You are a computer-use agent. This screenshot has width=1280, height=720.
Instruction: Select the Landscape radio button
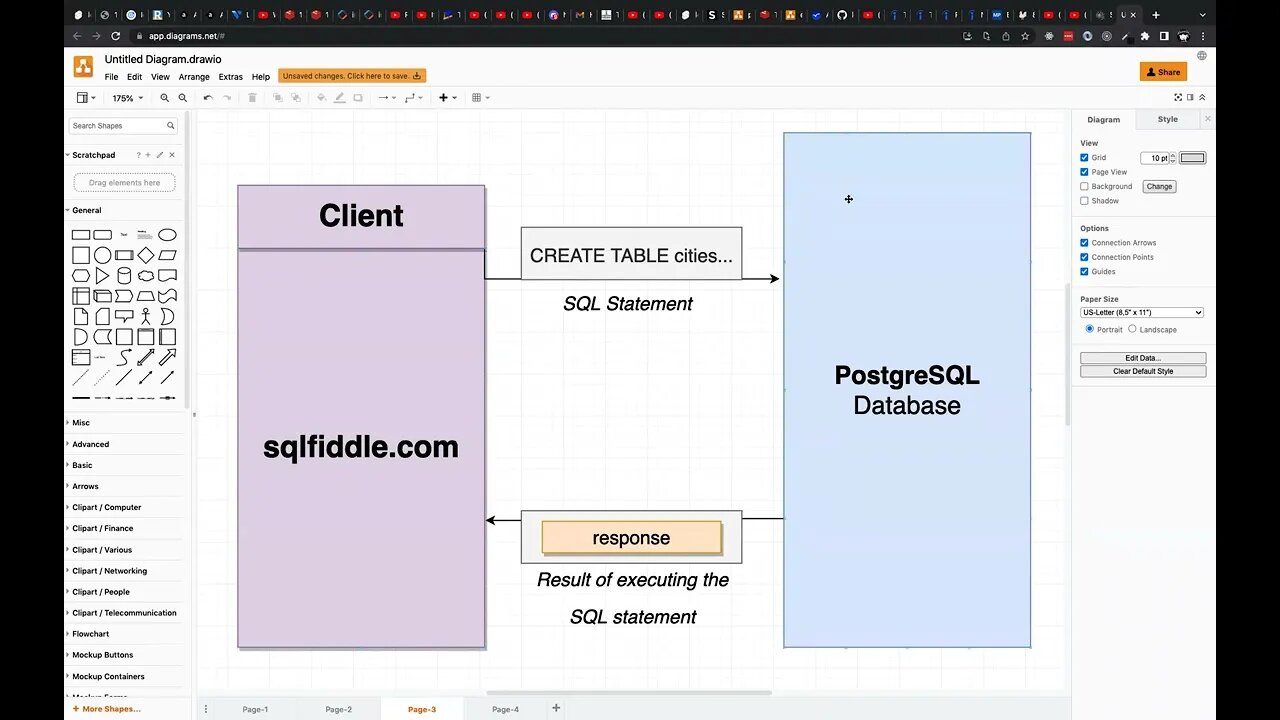[x=1132, y=329]
